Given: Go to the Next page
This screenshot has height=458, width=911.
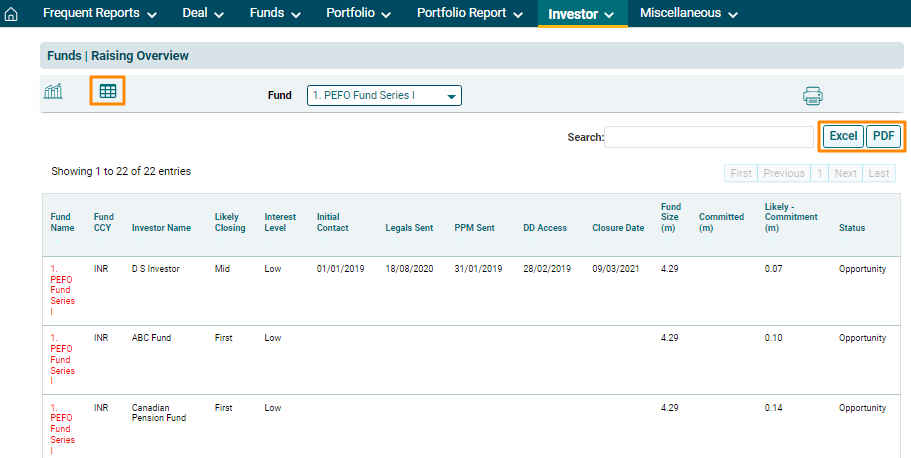Looking at the screenshot, I should tap(845, 173).
